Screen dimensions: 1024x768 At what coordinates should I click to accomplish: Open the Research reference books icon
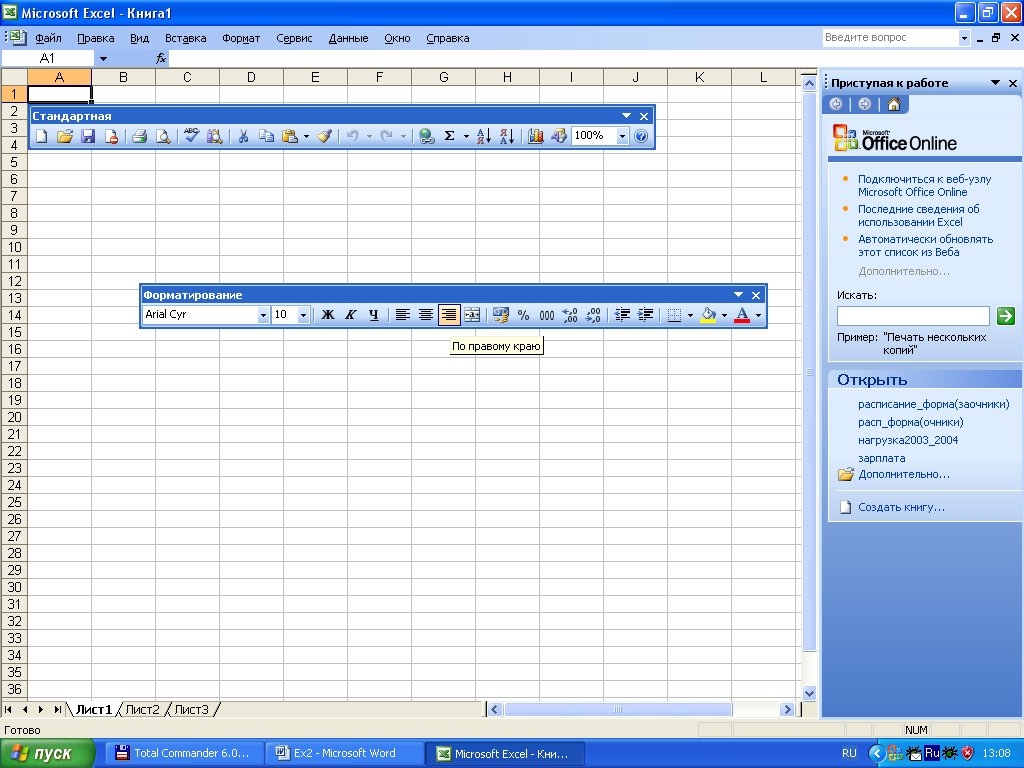[214, 136]
